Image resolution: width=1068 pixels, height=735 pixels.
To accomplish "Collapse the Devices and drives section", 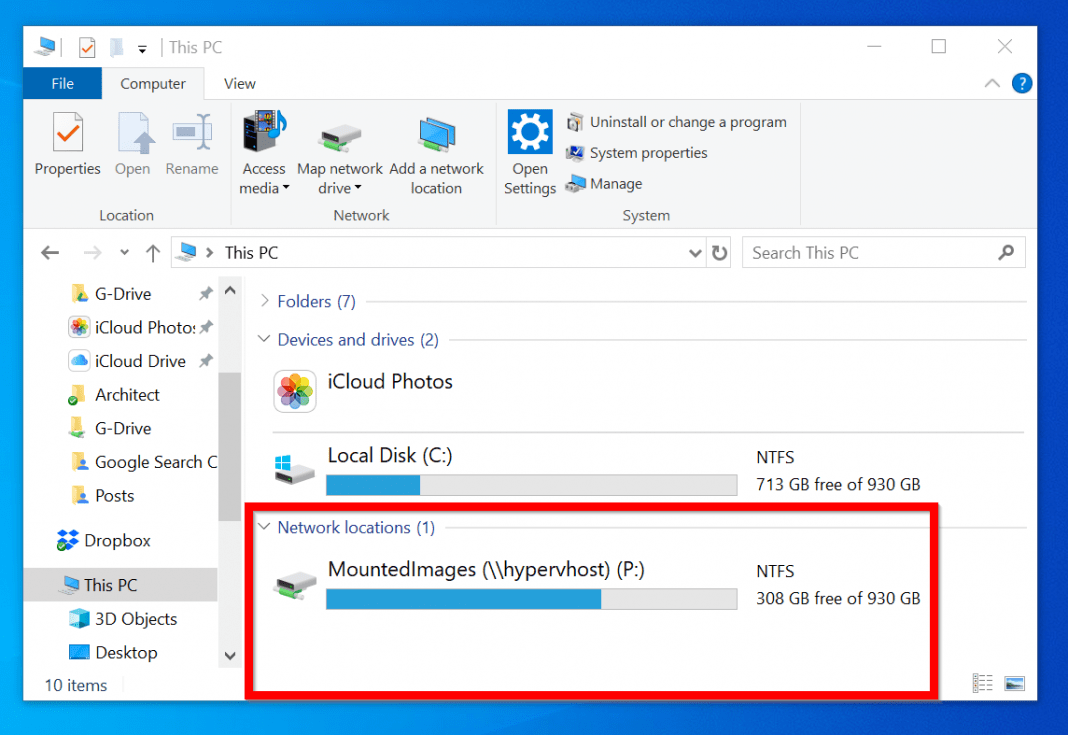I will 263,339.
